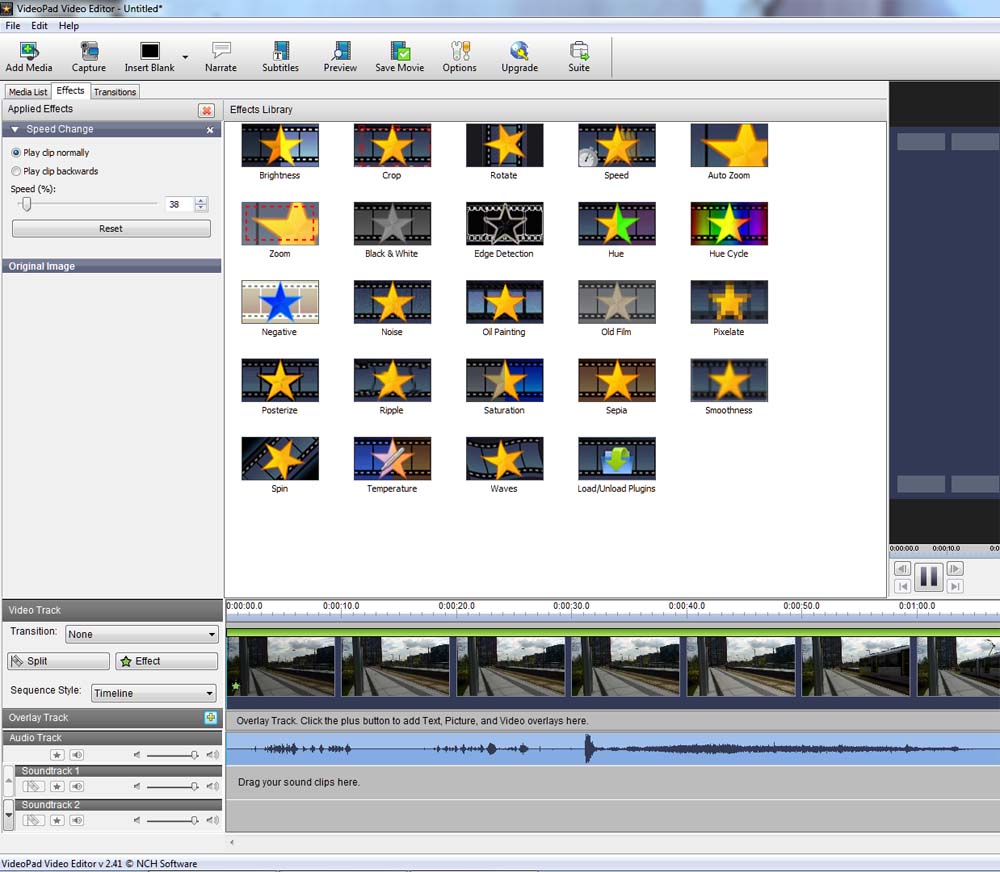Click the Soundtrack 1 split button
1000x872 pixels.
34,787
